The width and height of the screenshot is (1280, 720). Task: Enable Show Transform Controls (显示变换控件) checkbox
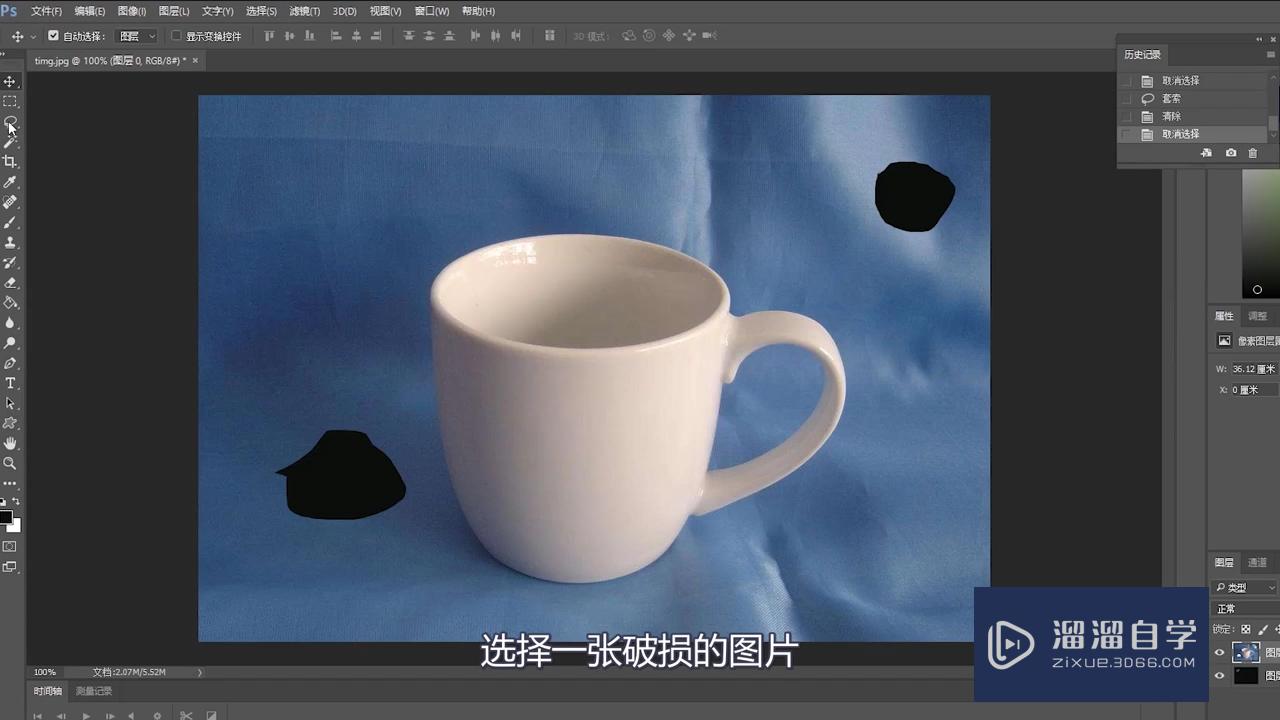point(176,36)
